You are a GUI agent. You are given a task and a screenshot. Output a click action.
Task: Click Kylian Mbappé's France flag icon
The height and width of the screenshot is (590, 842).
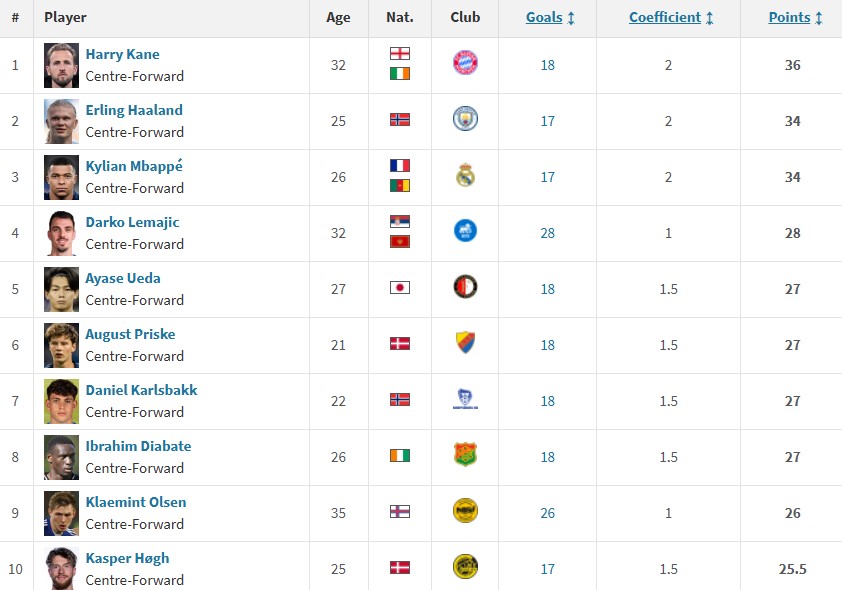point(400,166)
